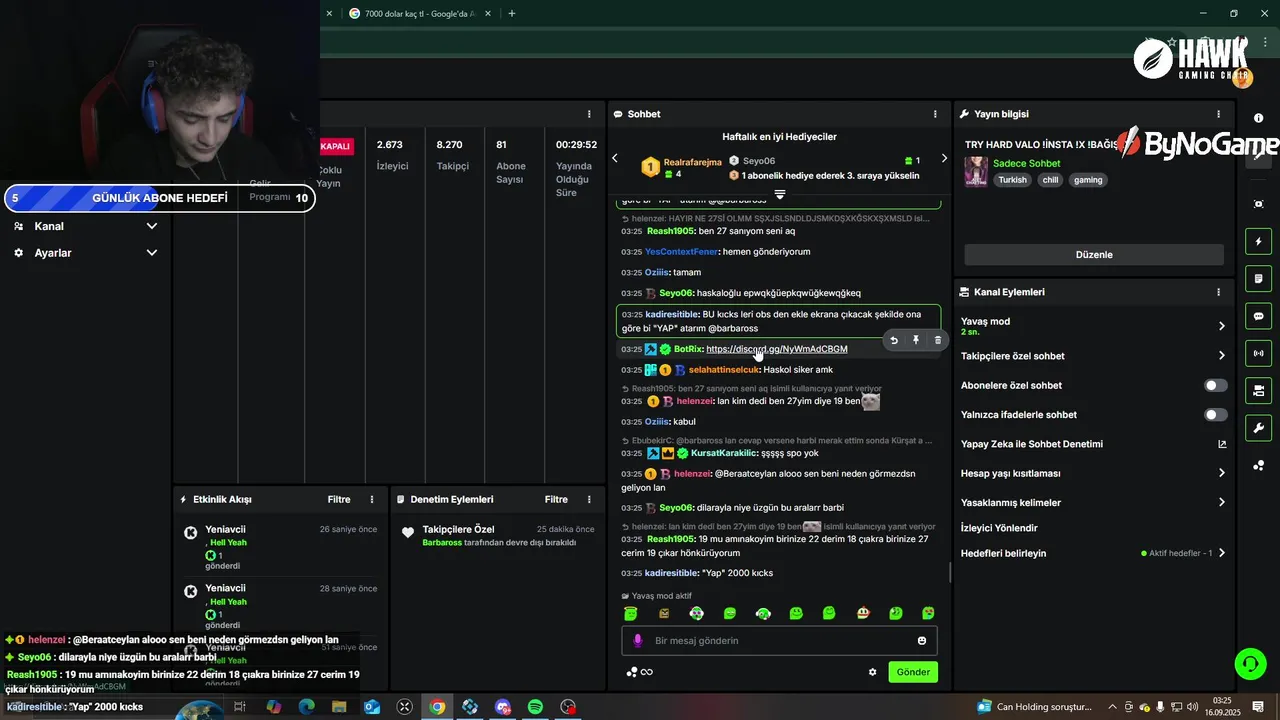The width and height of the screenshot is (1280, 720).
Task: Toggle the channel actions icon in right sidebar
Action: [x=1258, y=390]
